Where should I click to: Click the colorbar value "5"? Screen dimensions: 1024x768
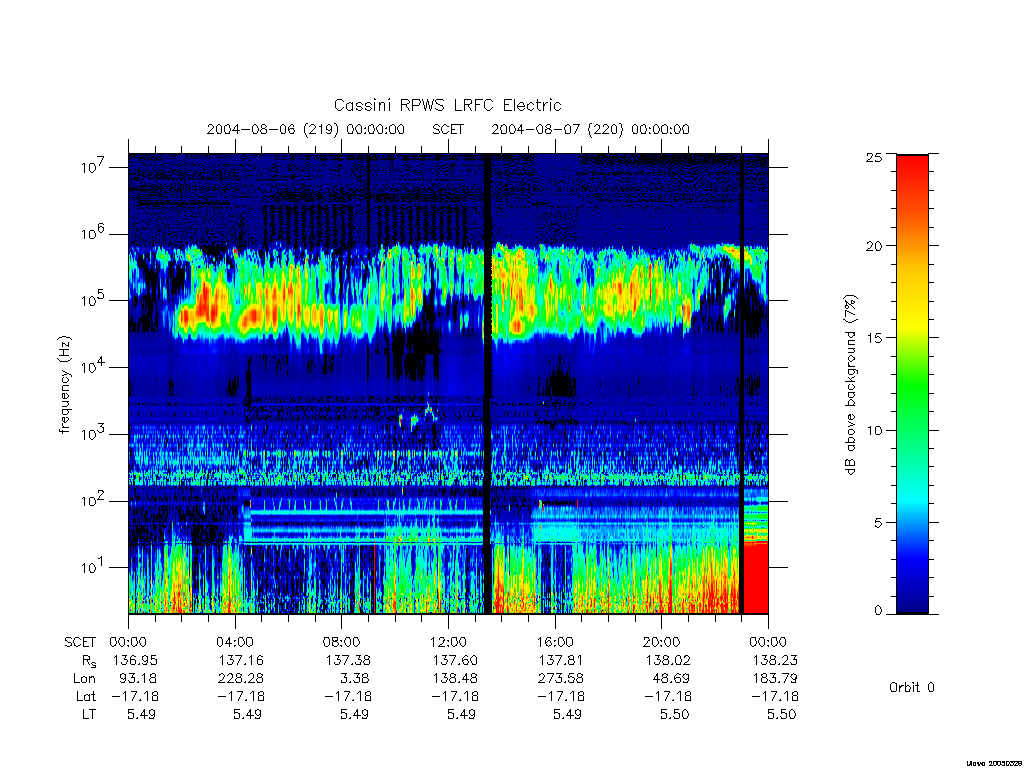tap(878, 522)
